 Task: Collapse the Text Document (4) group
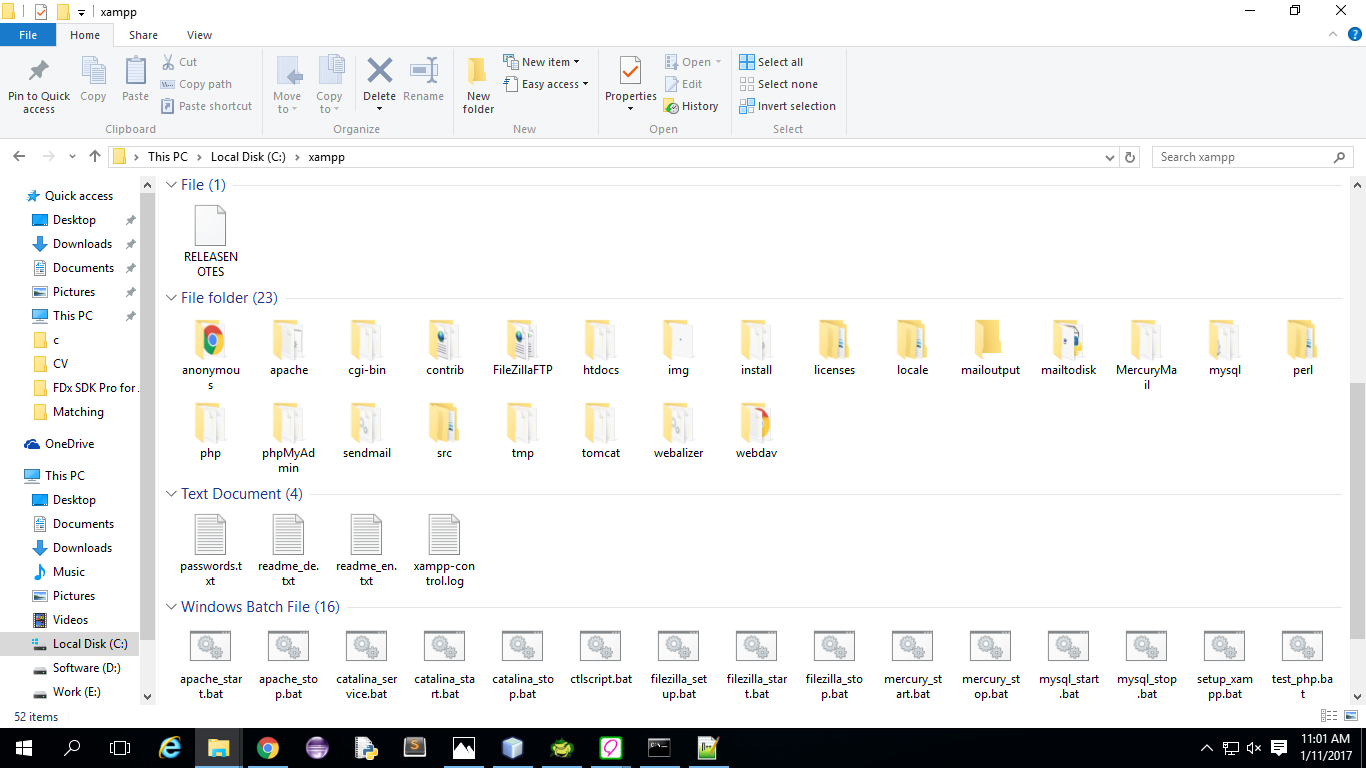tap(172, 494)
